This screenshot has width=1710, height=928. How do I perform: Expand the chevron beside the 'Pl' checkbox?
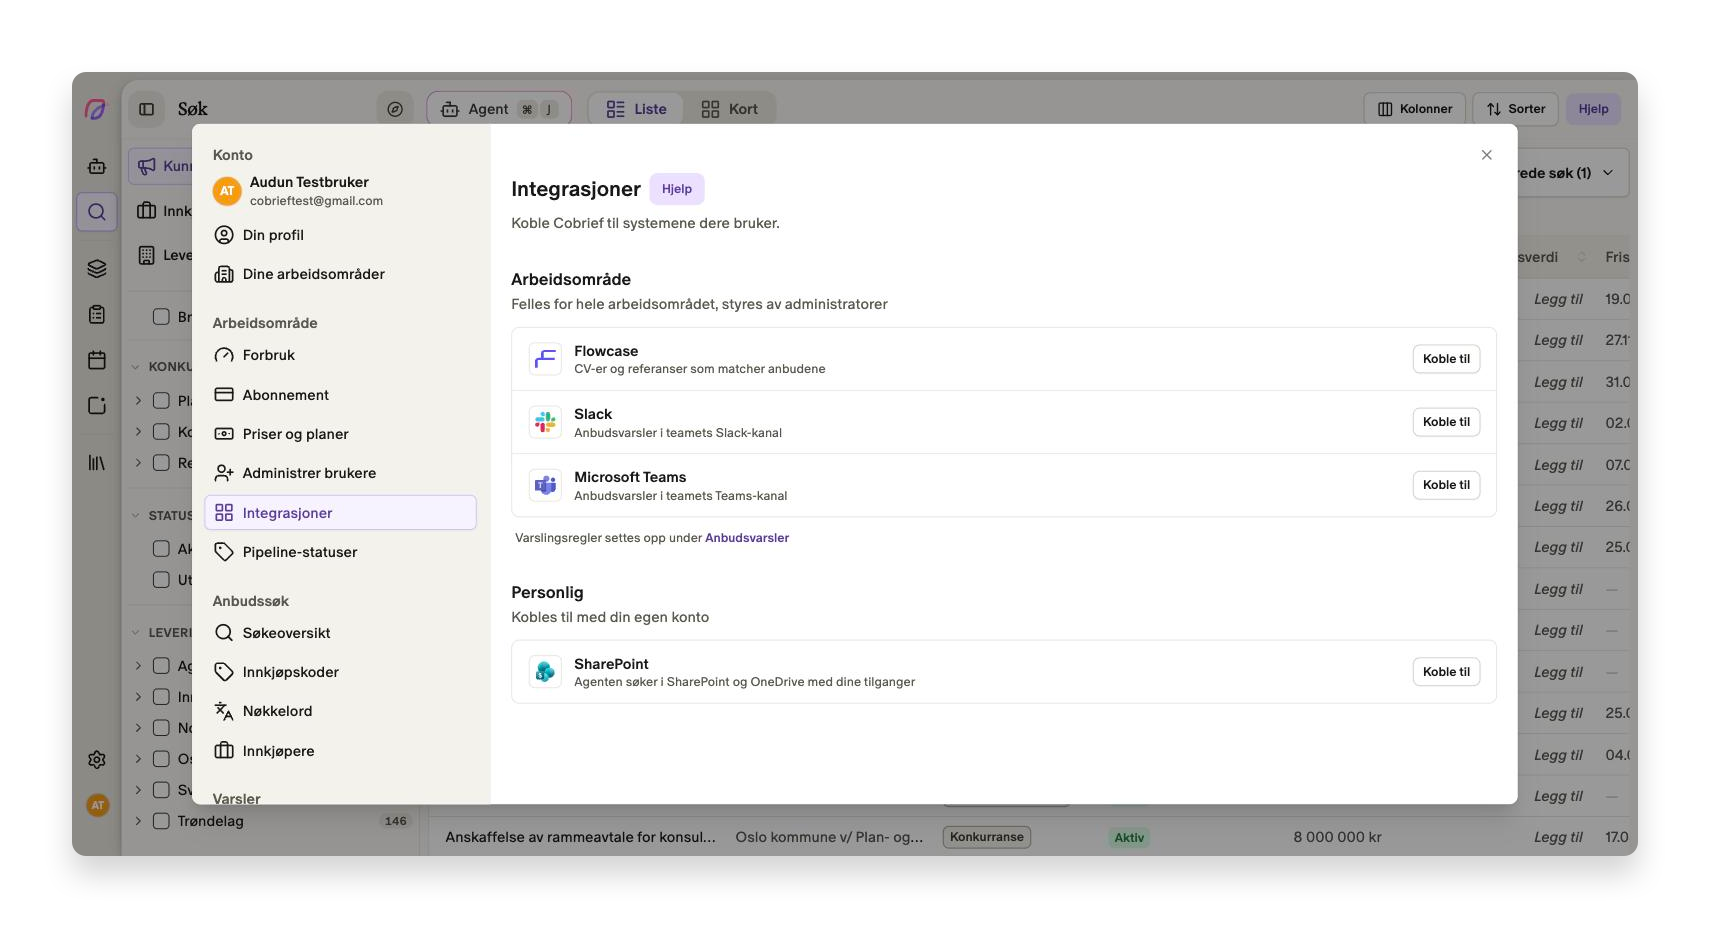tap(138, 401)
